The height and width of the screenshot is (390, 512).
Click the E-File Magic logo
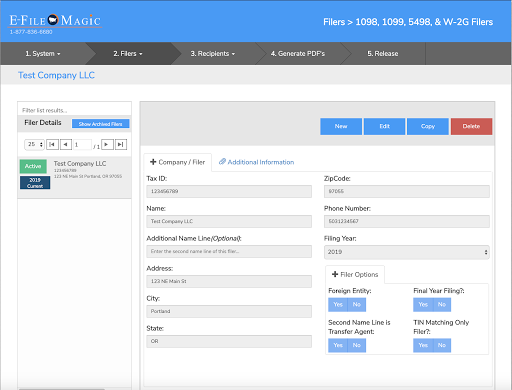[55, 20]
